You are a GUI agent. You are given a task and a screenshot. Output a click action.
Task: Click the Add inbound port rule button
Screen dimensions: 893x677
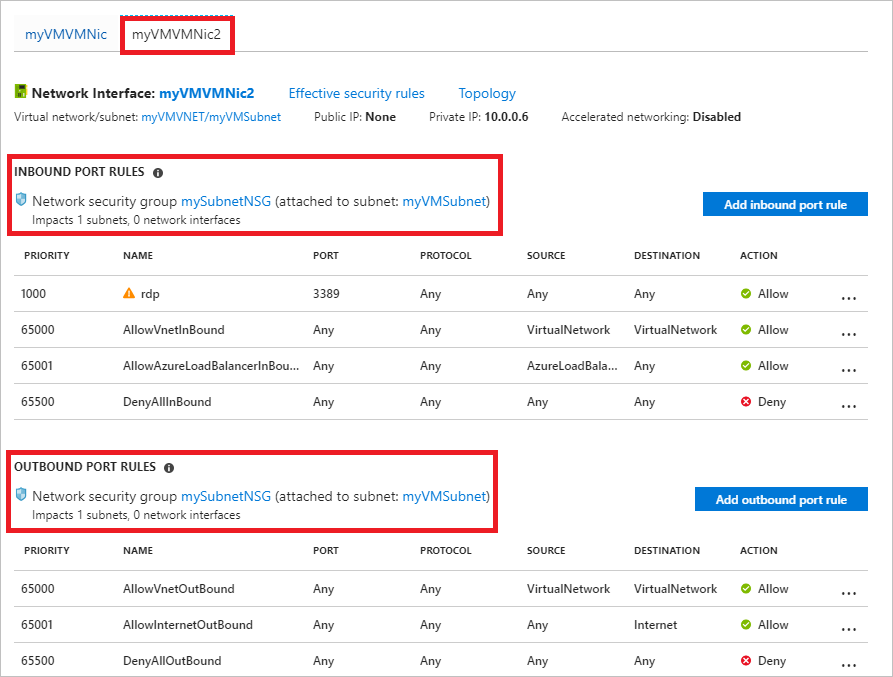pos(785,204)
